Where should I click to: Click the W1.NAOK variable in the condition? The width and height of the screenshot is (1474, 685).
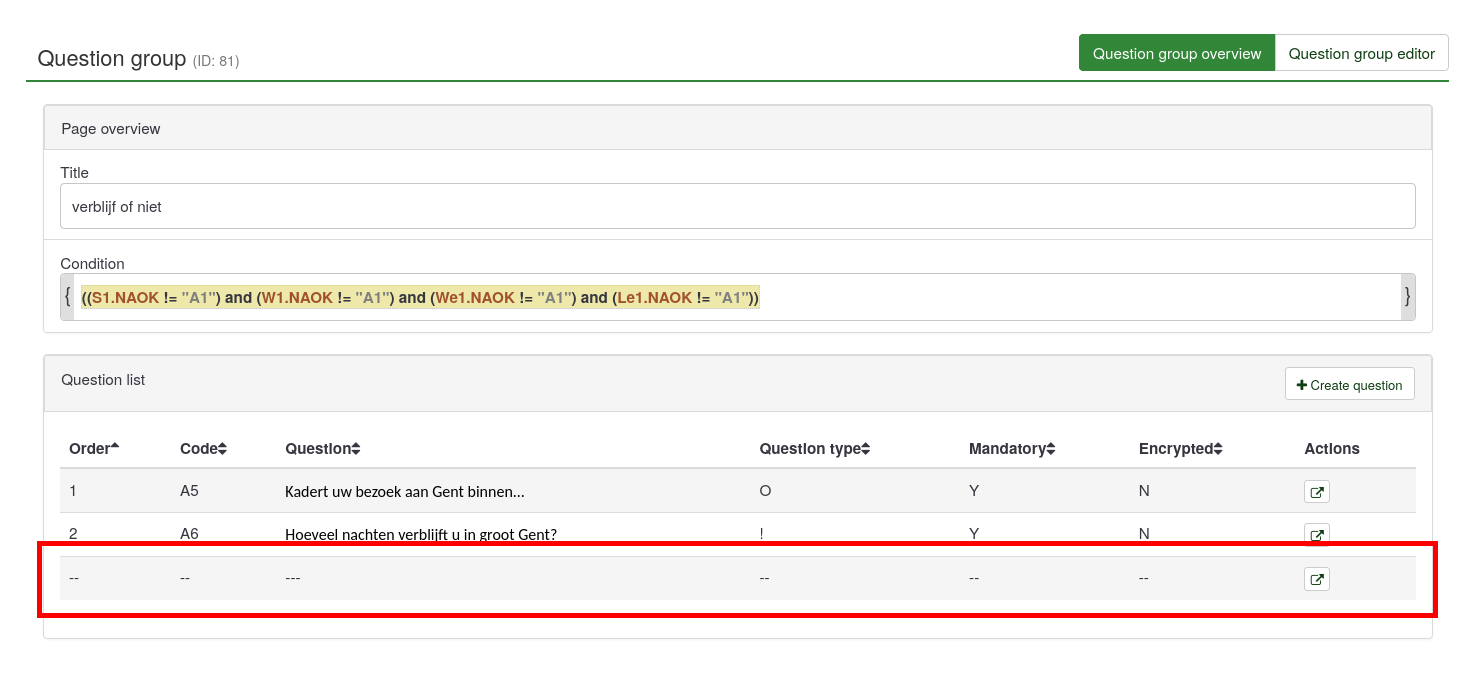point(297,298)
